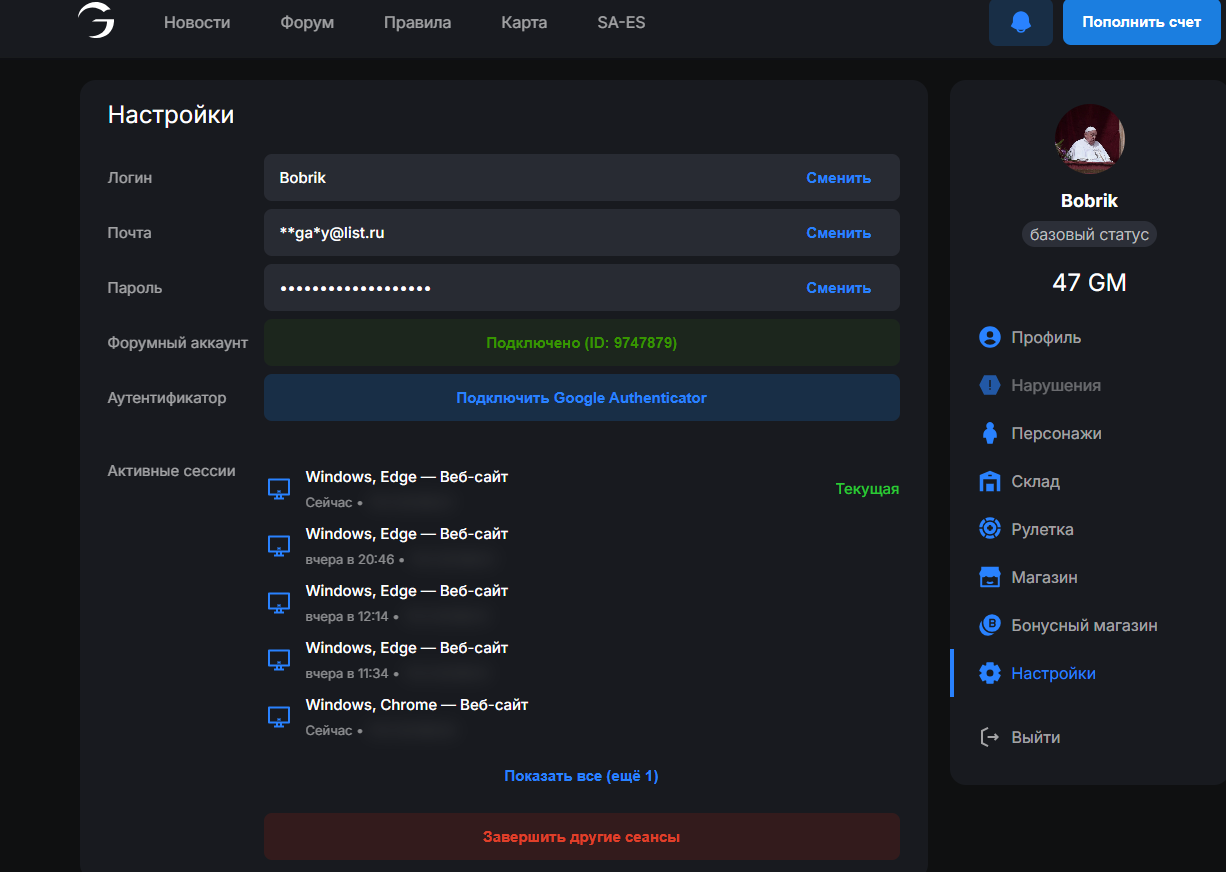The image size is (1226, 872).
Task: Open Characters via the person icon
Action: tap(989, 433)
